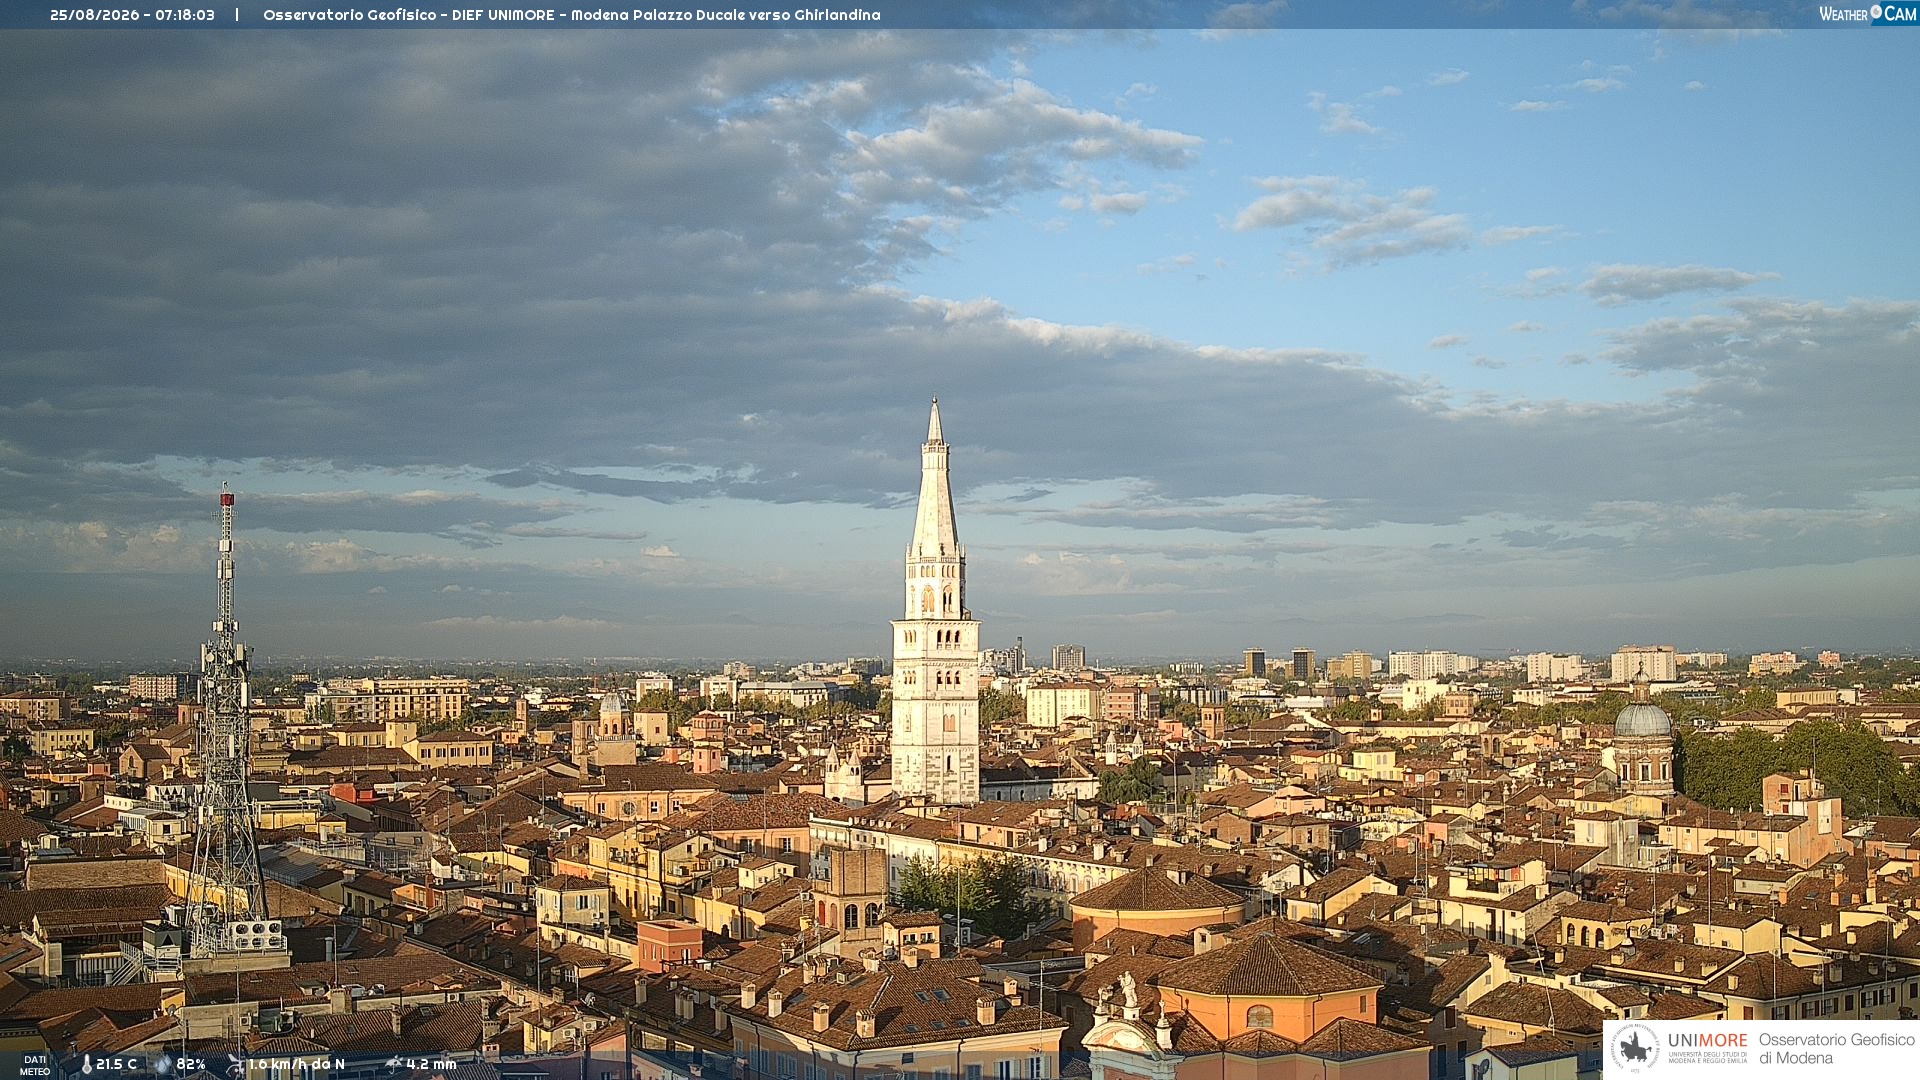Open the DATI METEO label
1920x1080 pixels.
pyautogui.click(x=35, y=1065)
